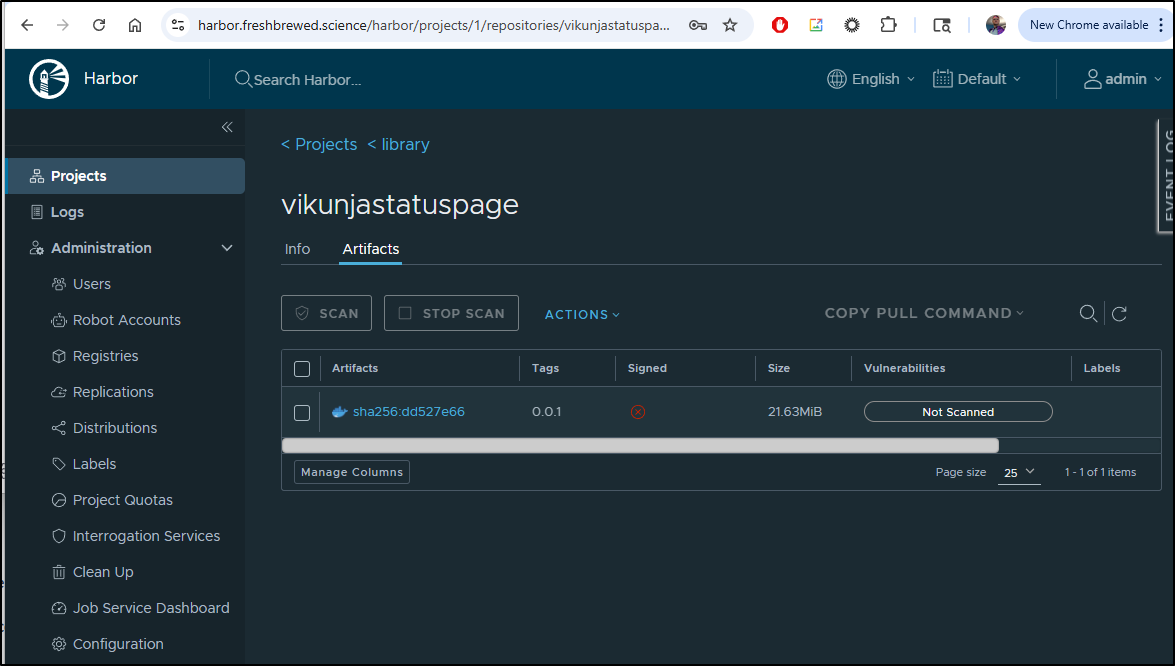
Task: Open the English language dropdown
Action: click(x=871, y=79)
